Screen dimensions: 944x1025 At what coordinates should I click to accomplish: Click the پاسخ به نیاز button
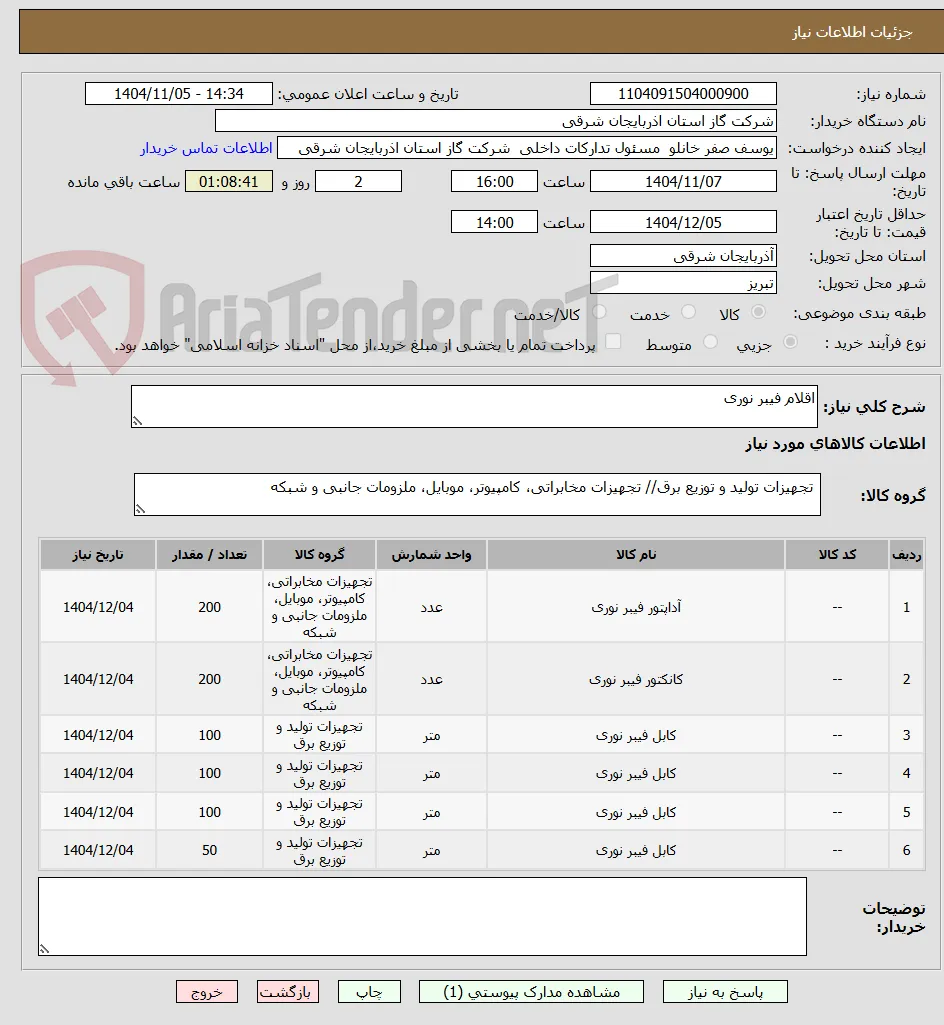click(x=725, y=992)
